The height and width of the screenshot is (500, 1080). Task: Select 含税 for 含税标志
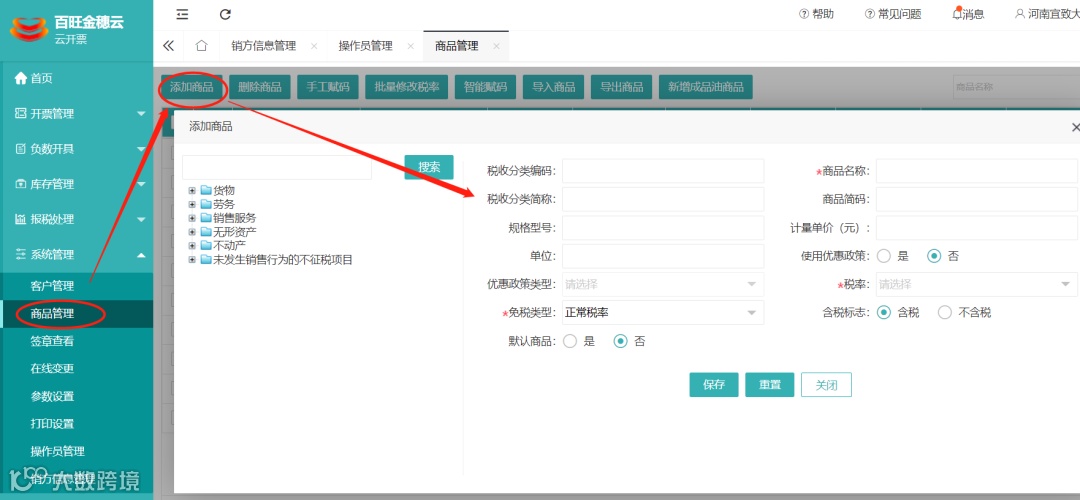point(884,313)
